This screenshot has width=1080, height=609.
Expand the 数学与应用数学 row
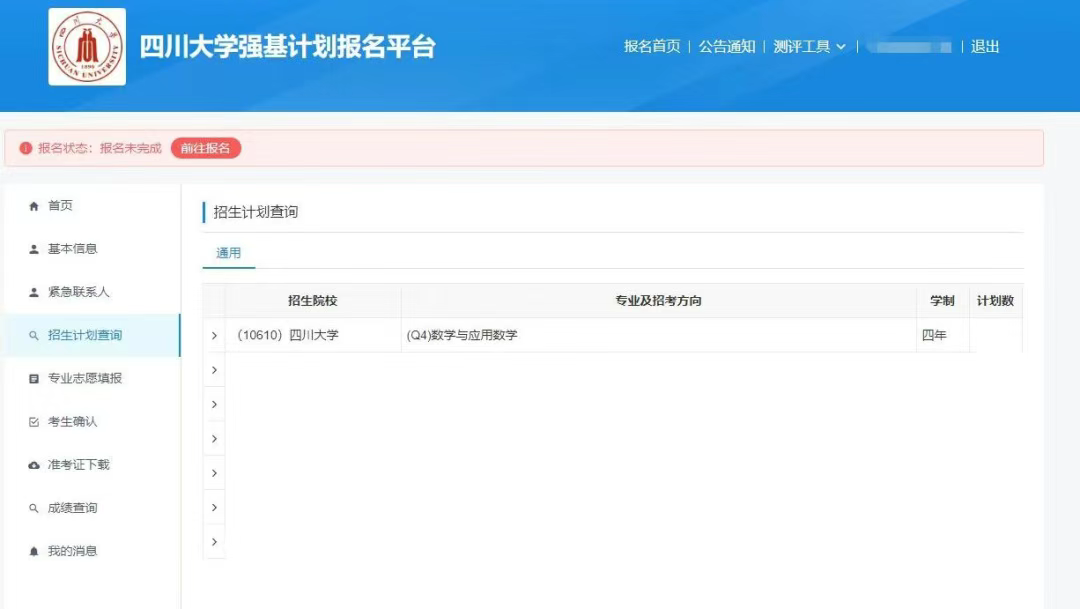pyautogui.click(x=214, y=336)
